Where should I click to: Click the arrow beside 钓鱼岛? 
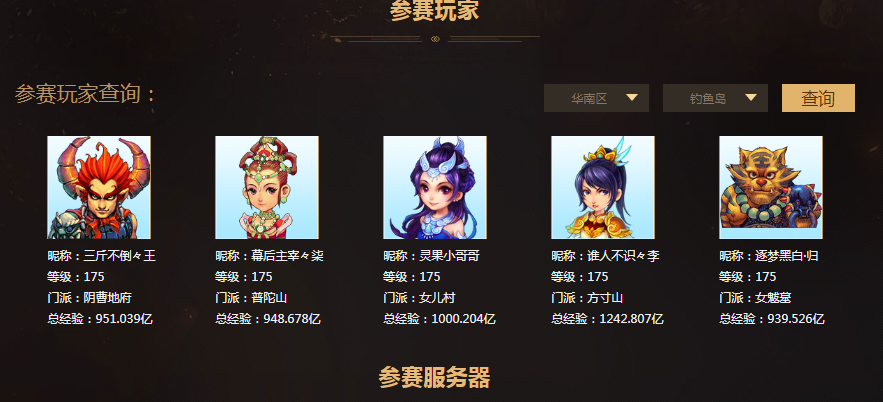751,97
